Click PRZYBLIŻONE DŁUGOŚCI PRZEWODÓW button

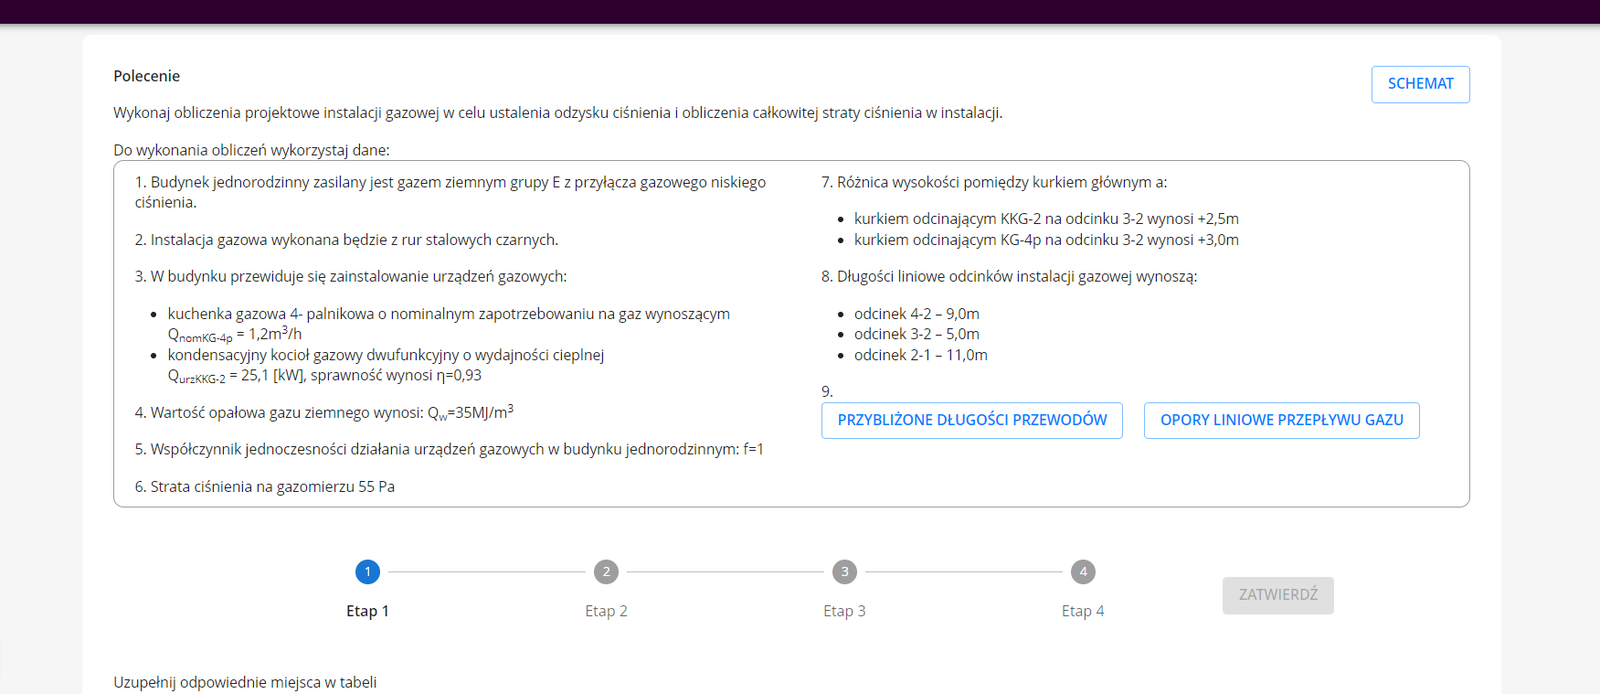point(971,420)
